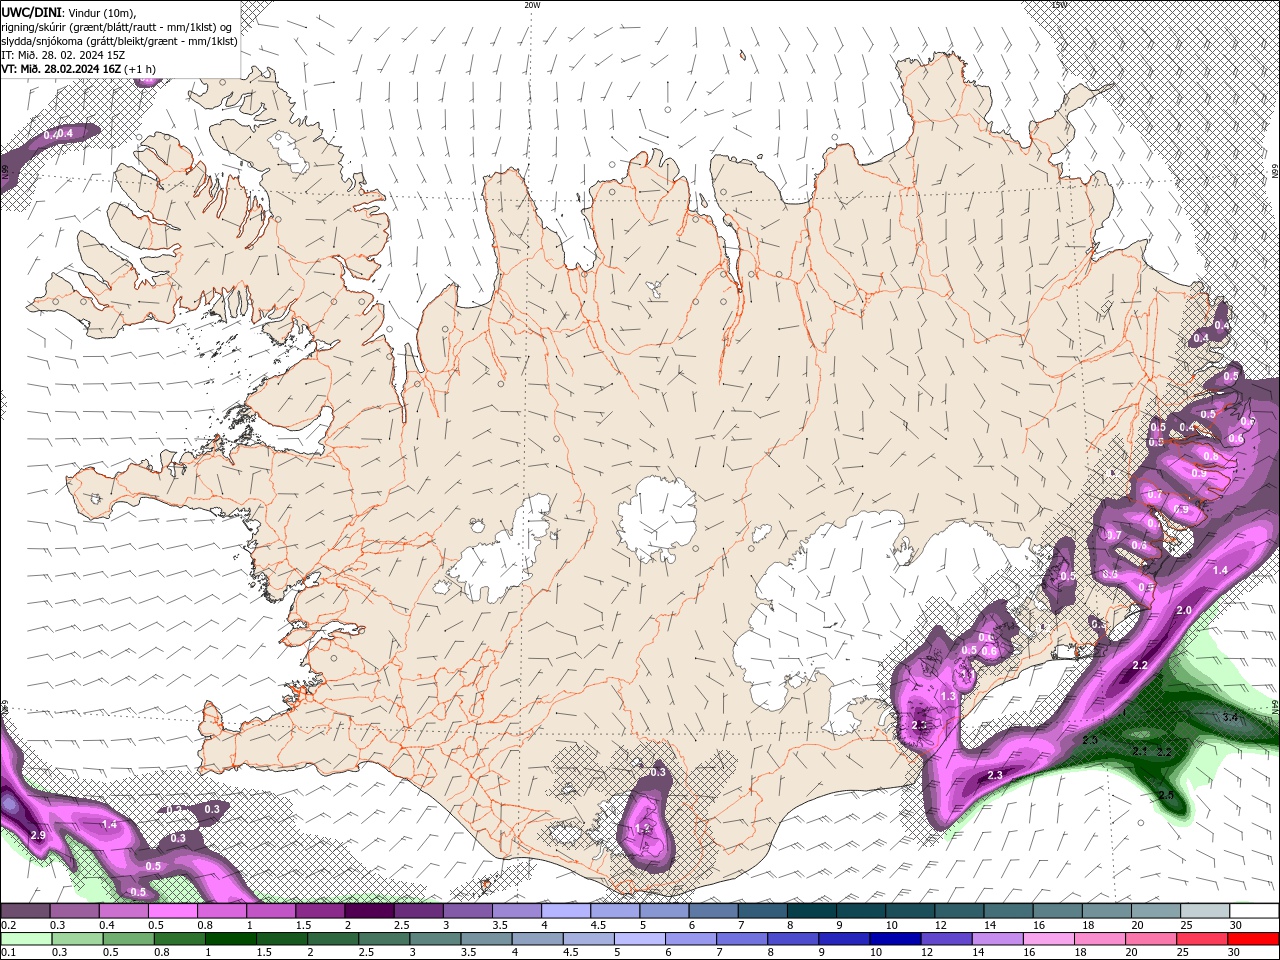
Task: Select the light grey 25–30 snow swatch
Action: tap(1205, 911)
